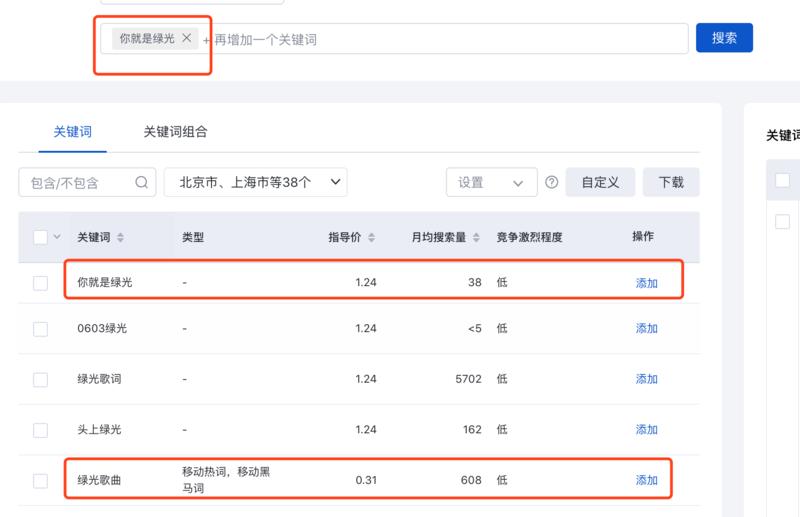
Task: Click the 0.31 guide price value
Action: (x=366, y=480)
